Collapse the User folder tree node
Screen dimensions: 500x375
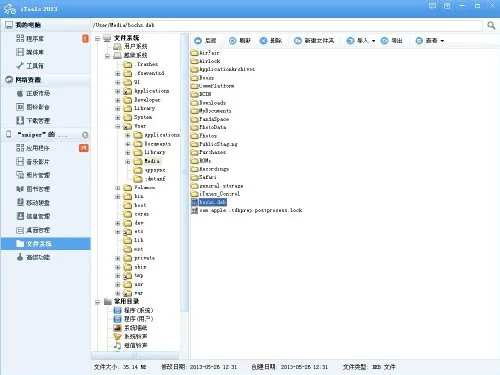point(117,126)
